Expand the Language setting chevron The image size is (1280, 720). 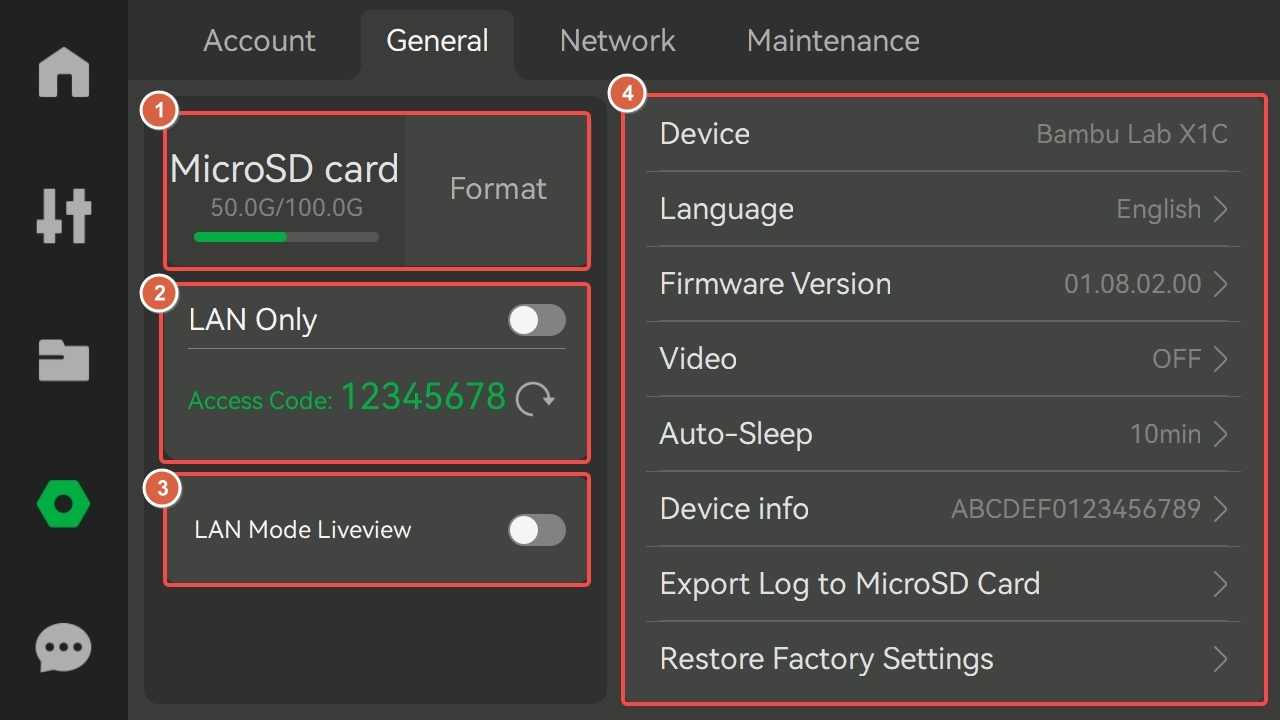tap(1220, 209)
